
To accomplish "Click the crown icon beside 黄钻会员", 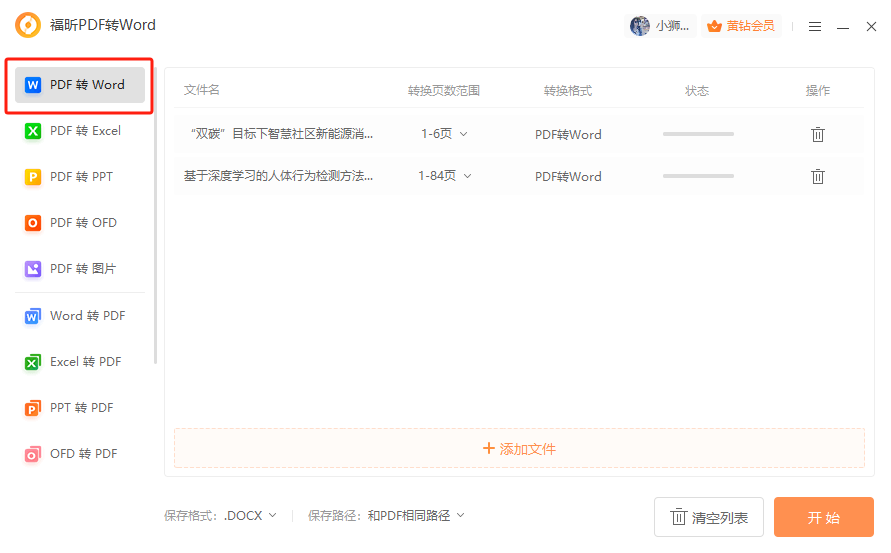I will [714, 26].
